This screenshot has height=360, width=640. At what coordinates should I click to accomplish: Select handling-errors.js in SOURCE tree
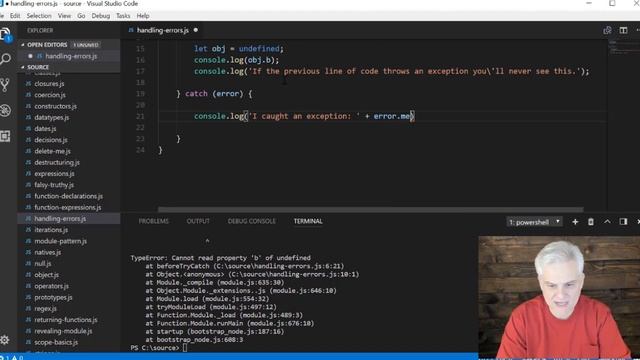[69, 218]
